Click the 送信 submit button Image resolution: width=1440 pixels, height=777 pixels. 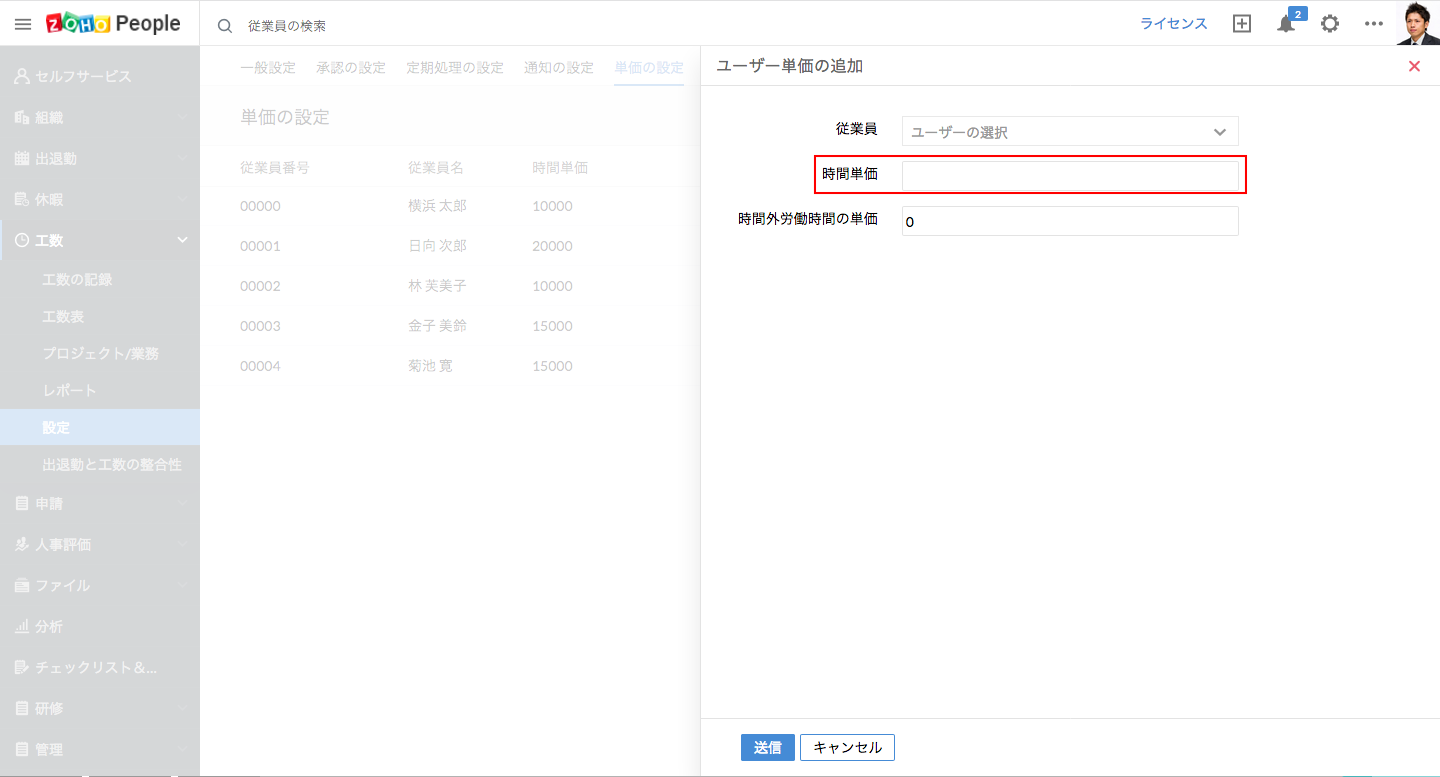click(x=767, y=747)
